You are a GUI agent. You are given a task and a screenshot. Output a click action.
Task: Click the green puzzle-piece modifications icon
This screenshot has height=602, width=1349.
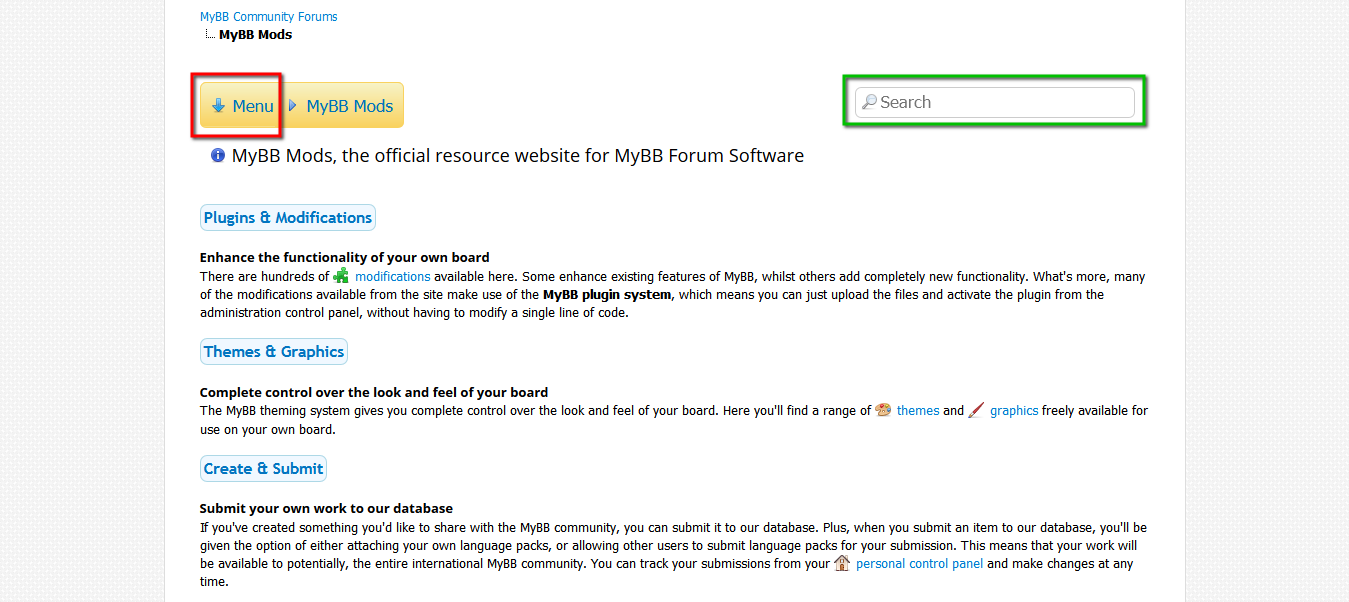342,276
